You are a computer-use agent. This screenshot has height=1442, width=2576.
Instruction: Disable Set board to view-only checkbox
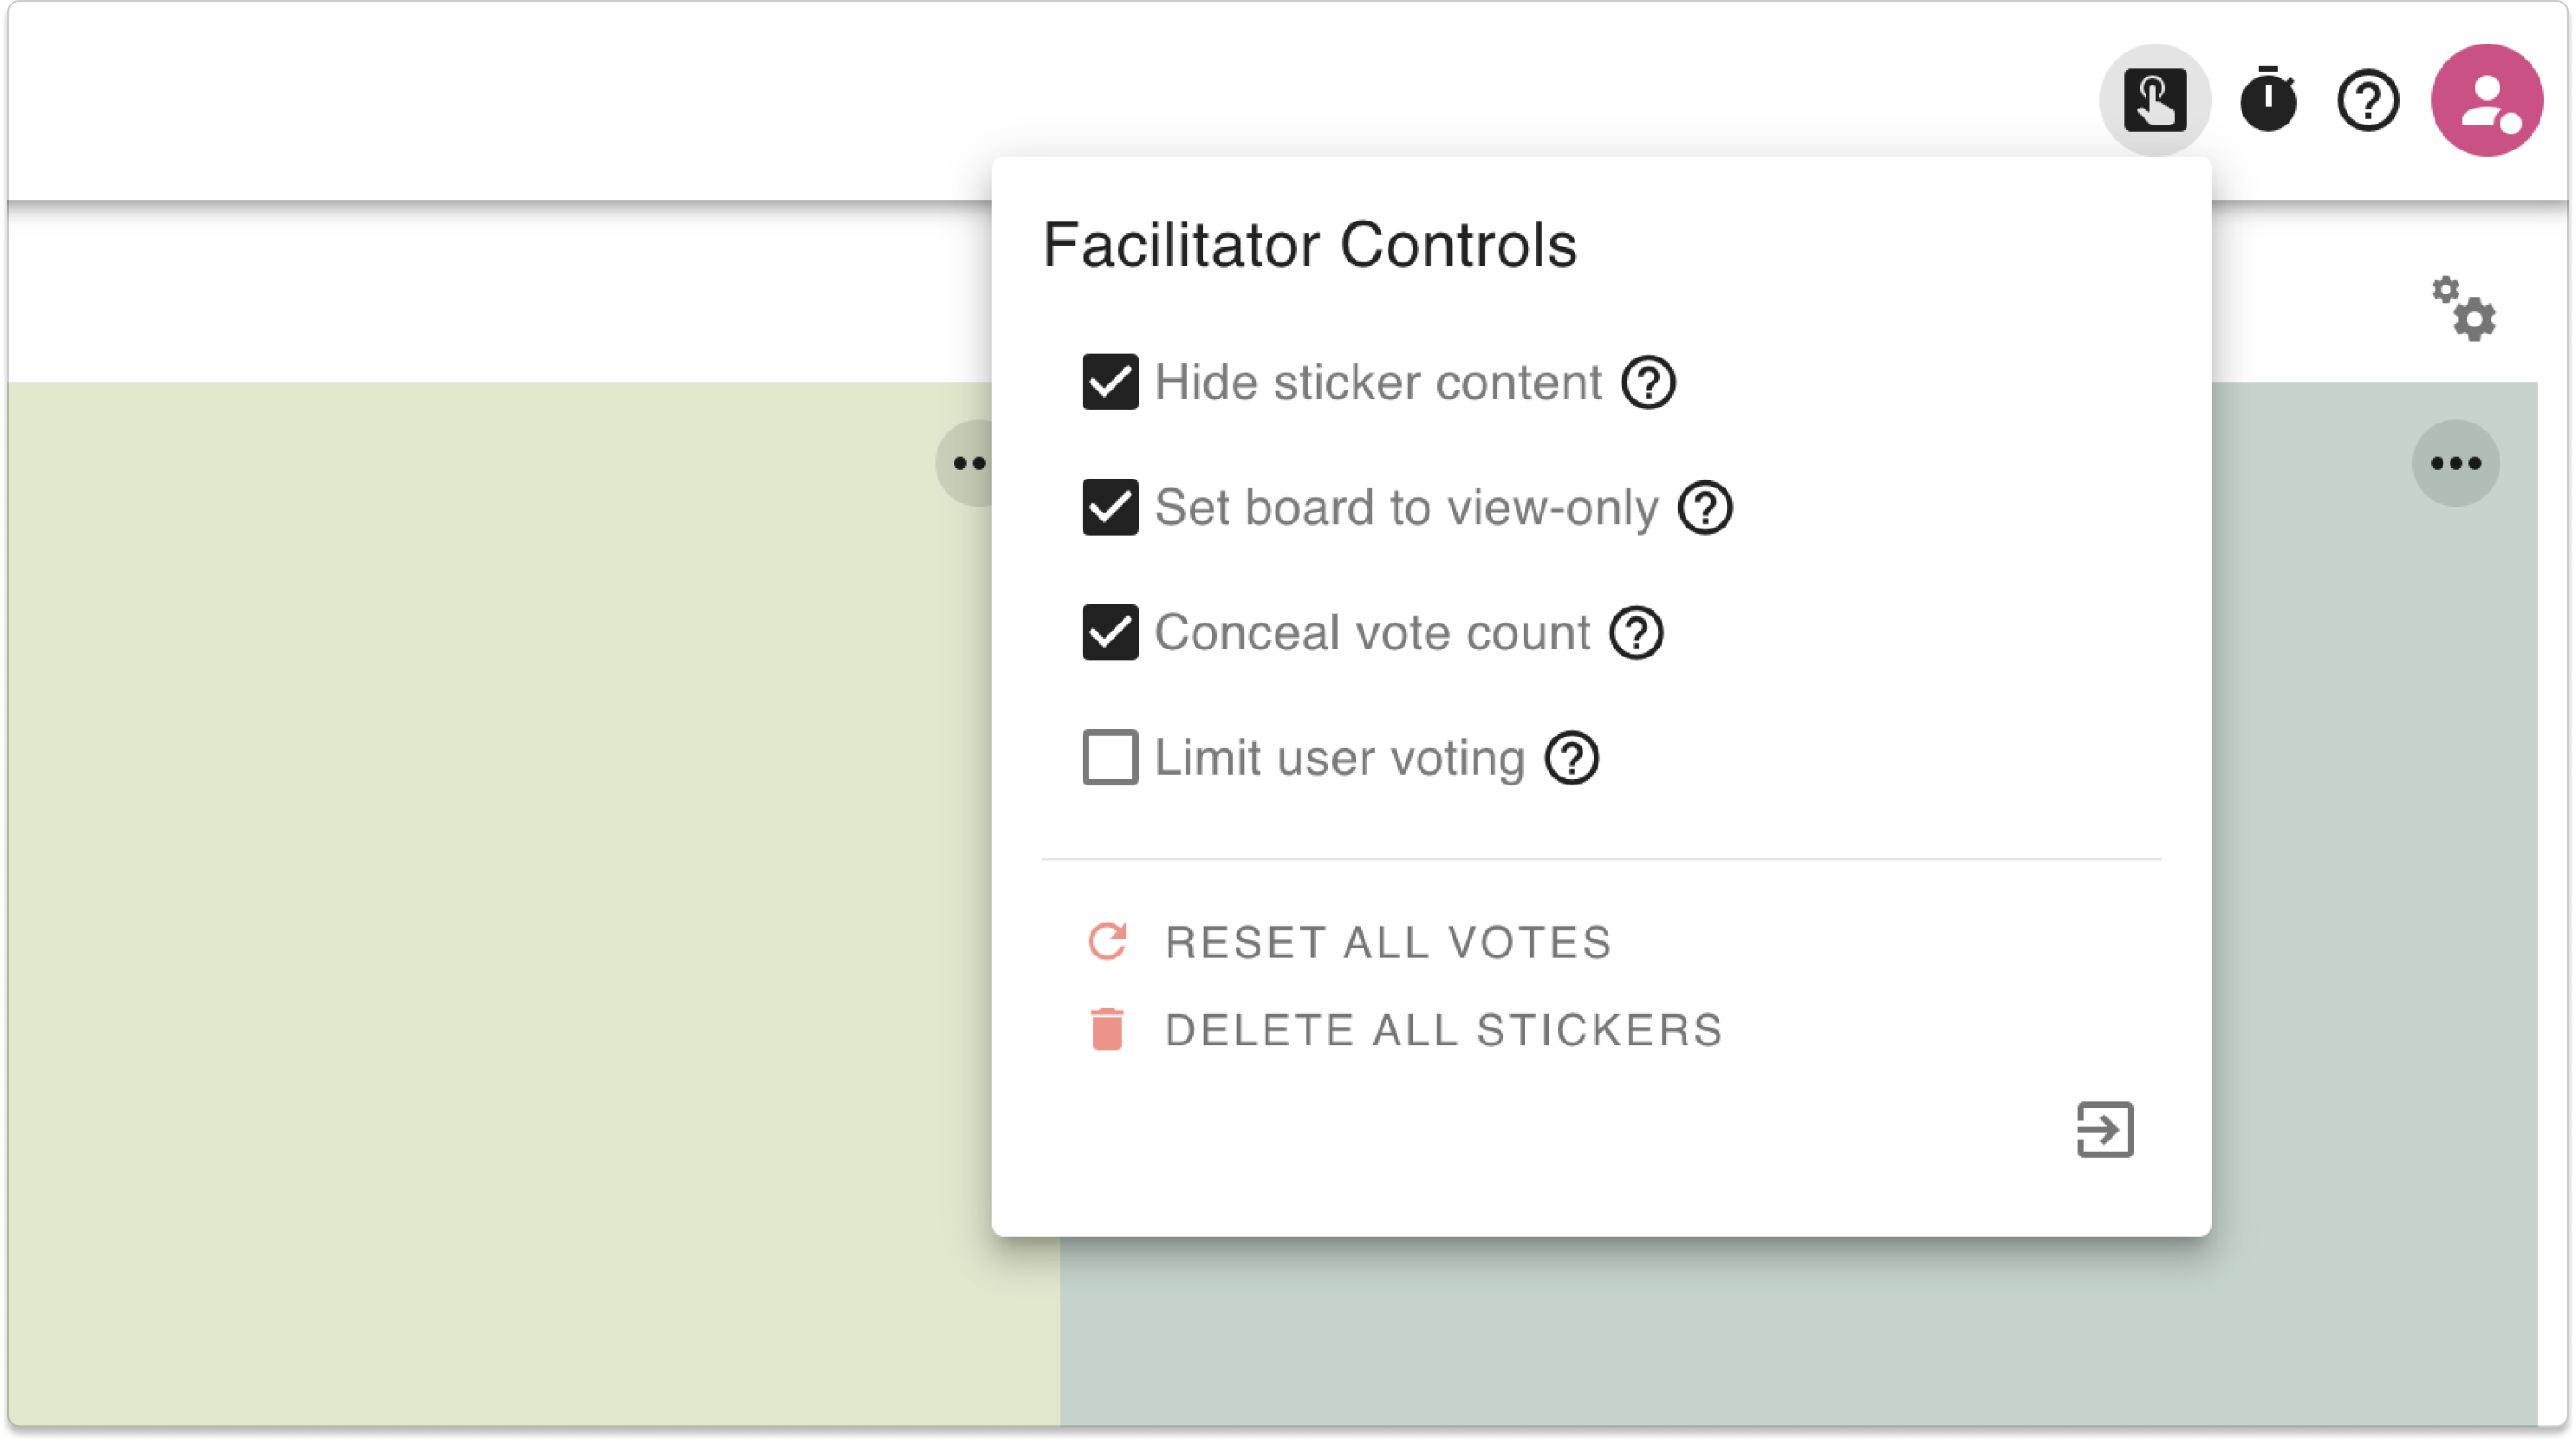(x=1110, y=508)
